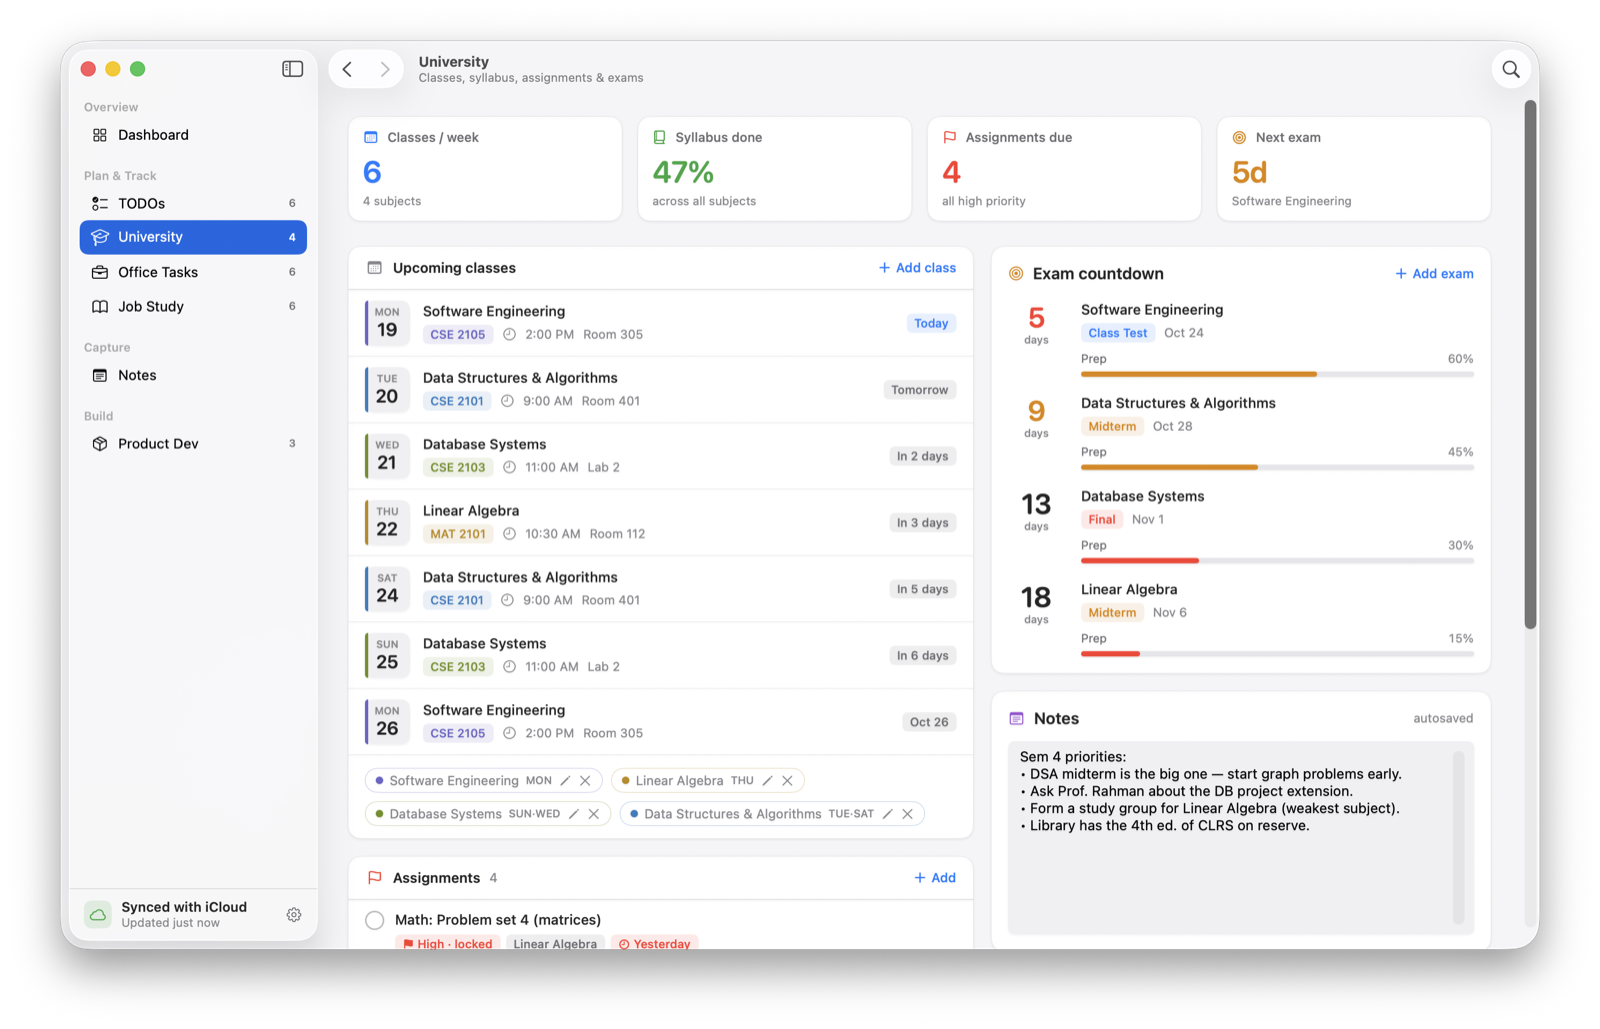Click the Notes panel icon
This screenshot has height=1029, width=1600.
click(1016, 719)
